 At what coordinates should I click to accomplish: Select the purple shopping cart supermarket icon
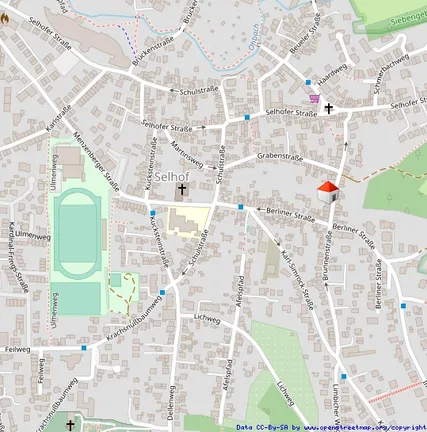[x=314, y=99]
